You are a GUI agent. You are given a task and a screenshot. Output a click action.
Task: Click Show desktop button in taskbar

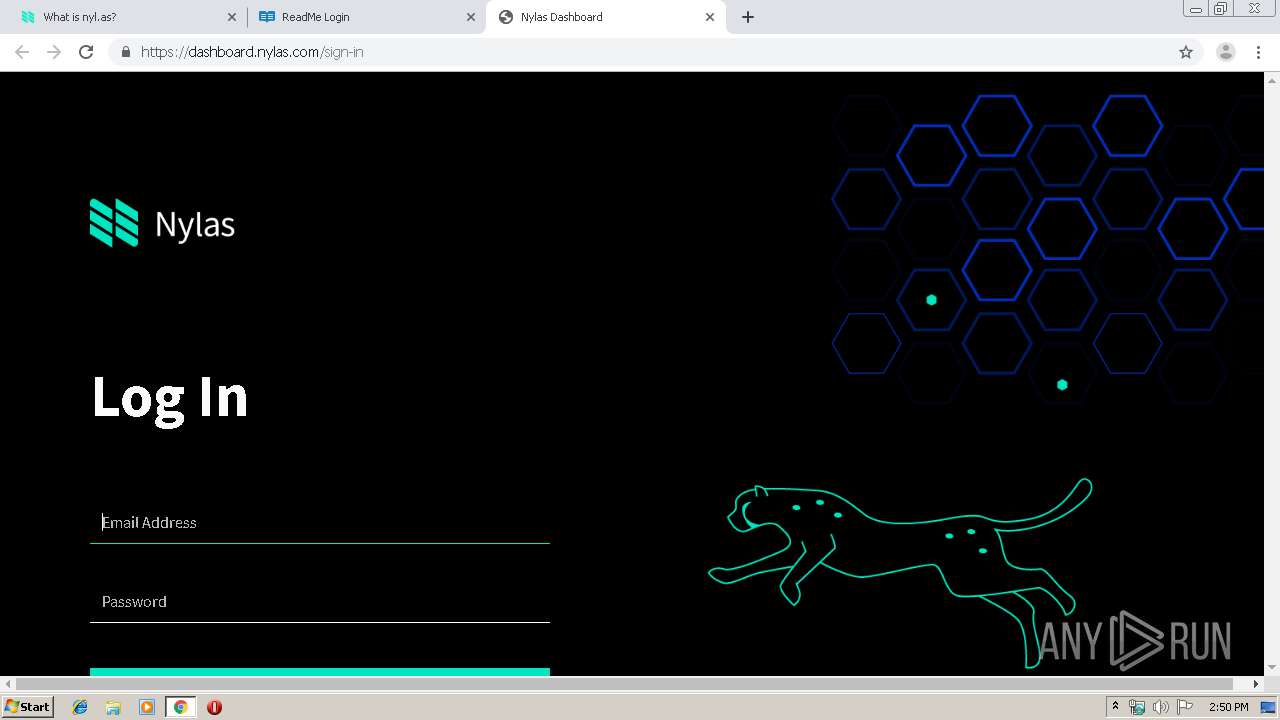click(x=1270, y=707)
